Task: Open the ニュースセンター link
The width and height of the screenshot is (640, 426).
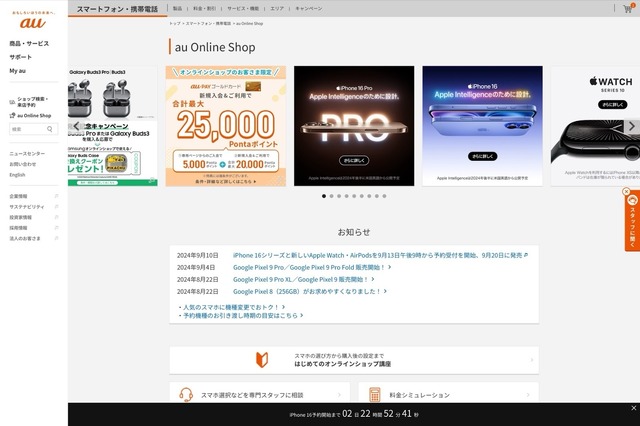Action: click(27, 154)
